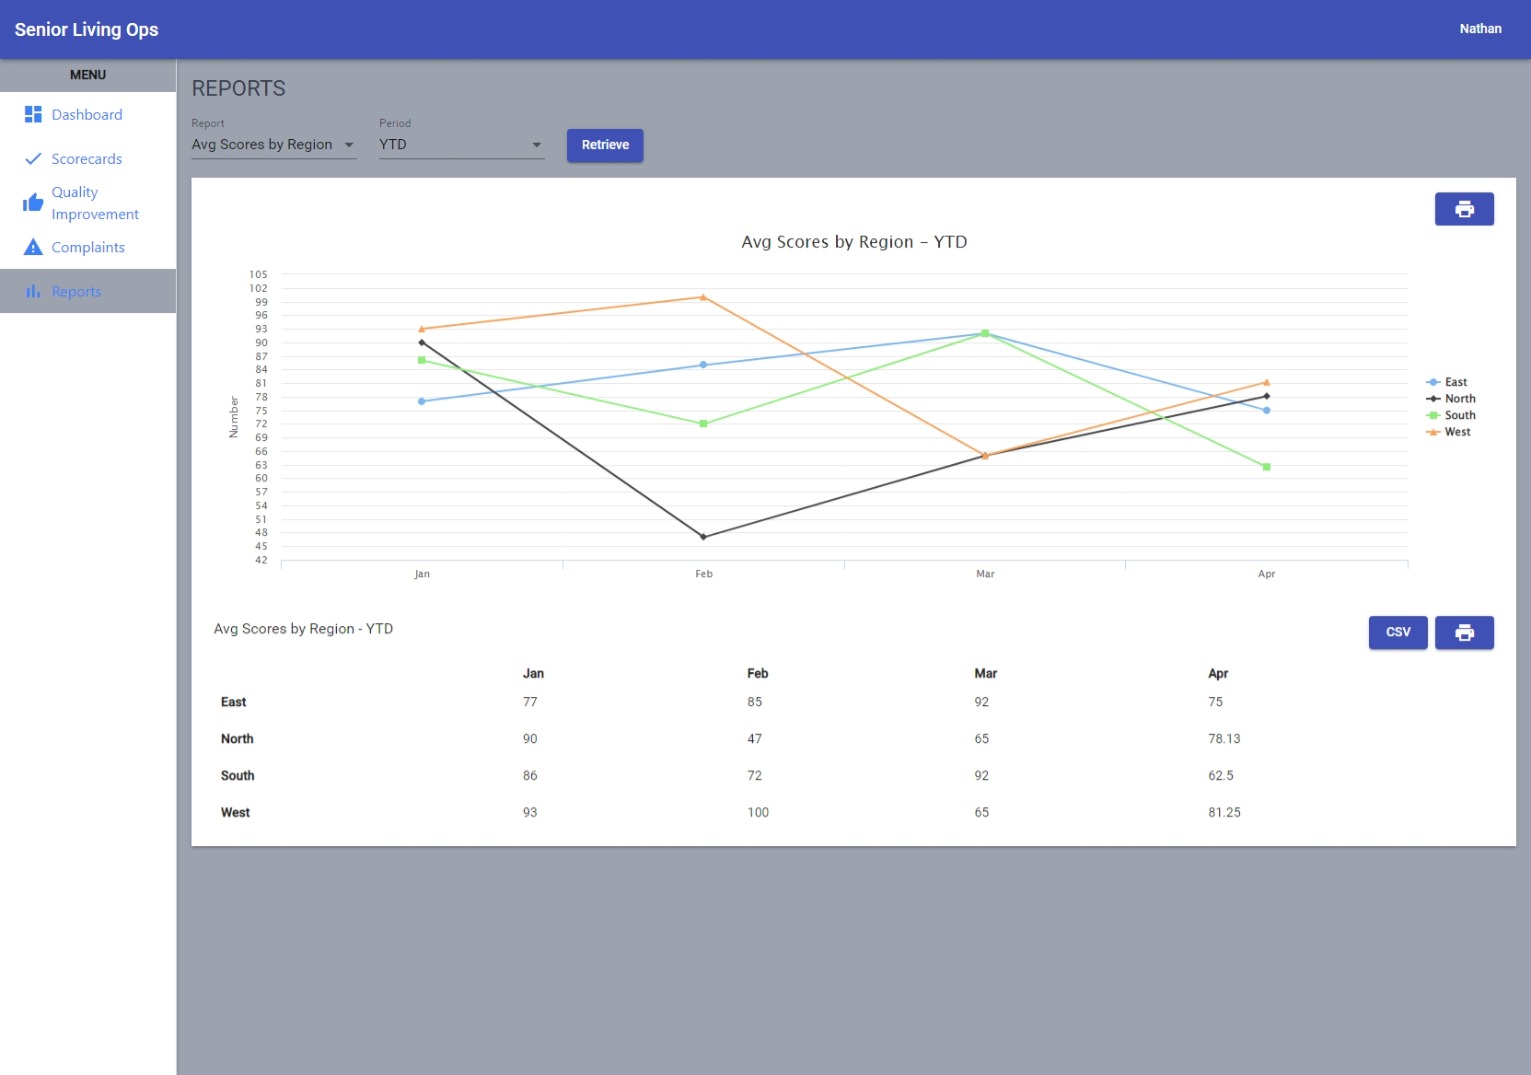The height and width of the screenshot is (1075, 1531).
Task: Click the Complaints warning triangle icon
Action: tap(33, 247)
